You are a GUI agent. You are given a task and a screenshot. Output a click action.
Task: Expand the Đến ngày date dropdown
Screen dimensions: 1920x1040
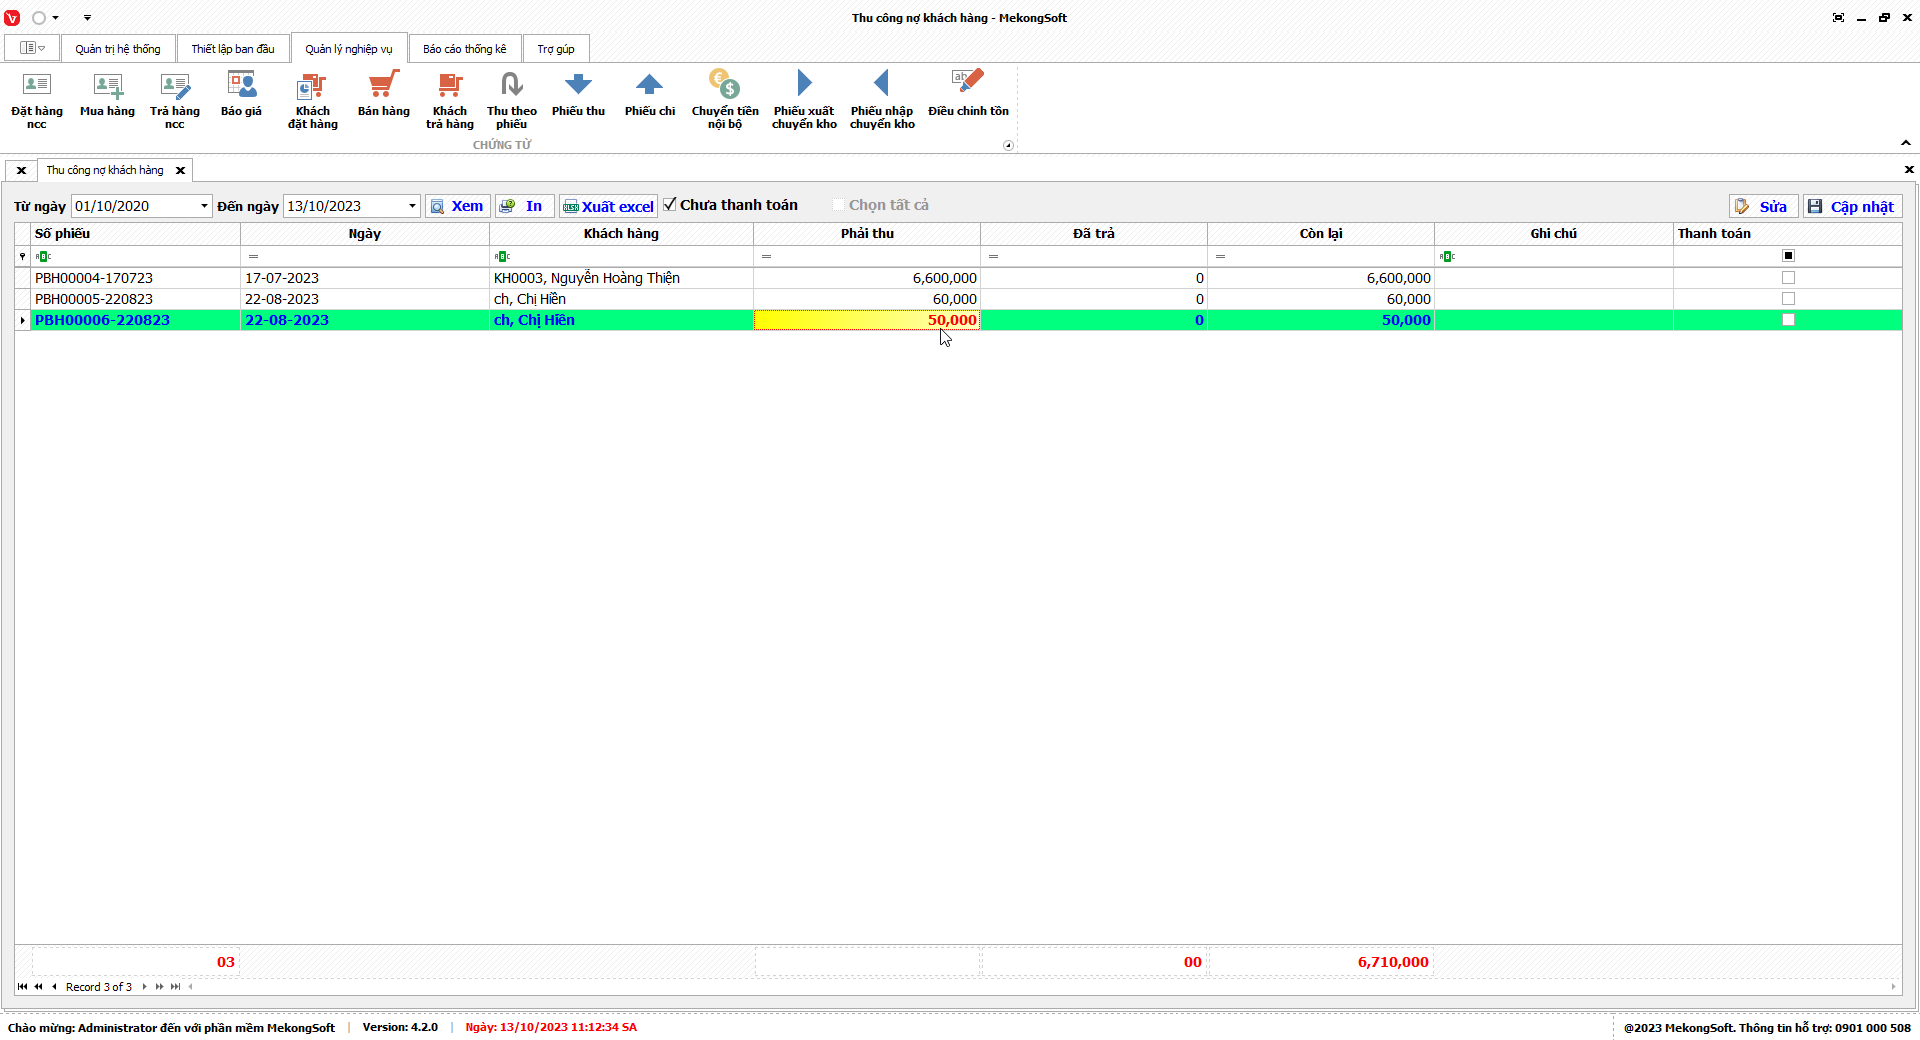(412, 206)
